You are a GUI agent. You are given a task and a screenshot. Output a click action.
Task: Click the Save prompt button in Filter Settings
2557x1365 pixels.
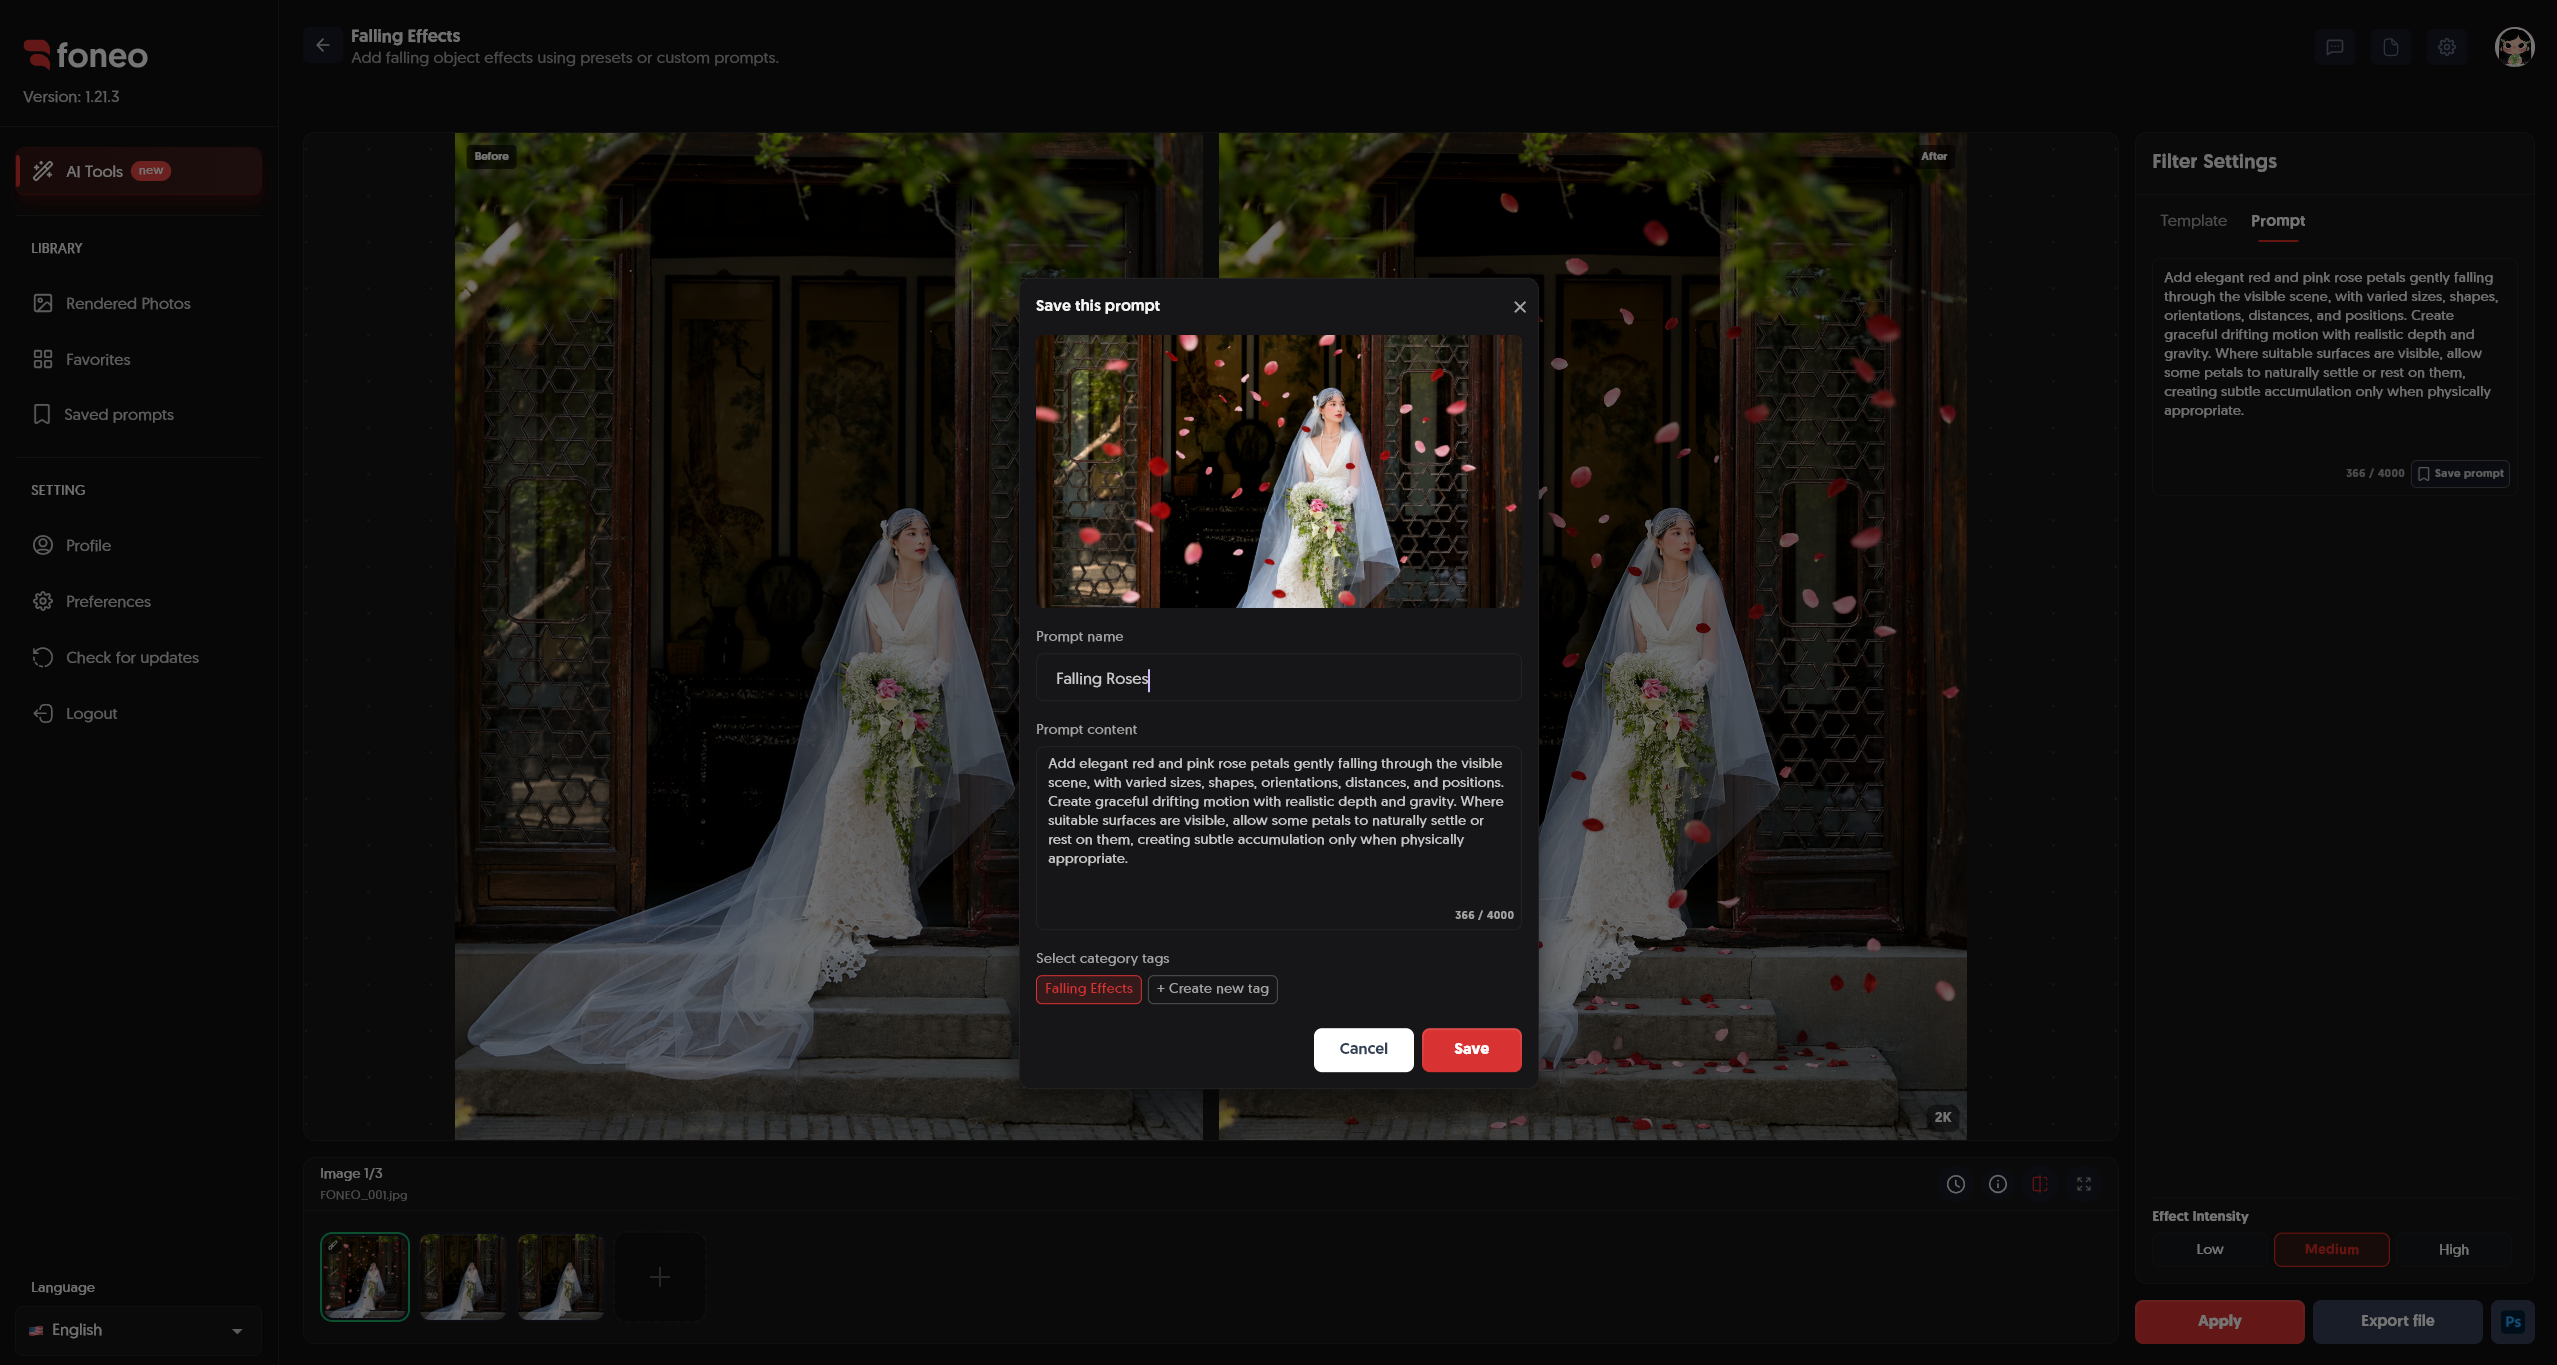click(x=2460, y=473)
